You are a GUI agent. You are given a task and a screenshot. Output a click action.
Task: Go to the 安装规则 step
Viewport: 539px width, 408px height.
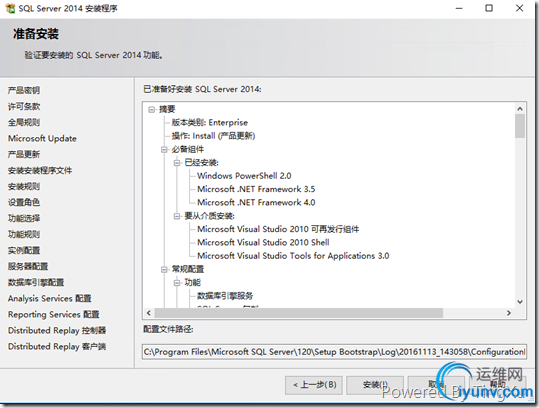(24, 186)
